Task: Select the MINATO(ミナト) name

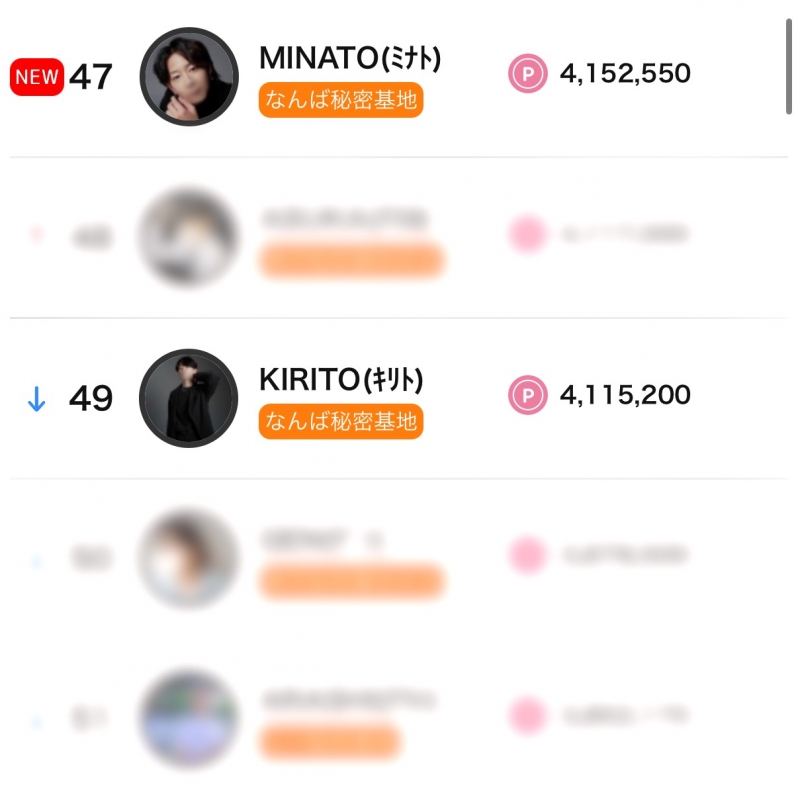Action: pyautogui.click(x=349, y=59)
